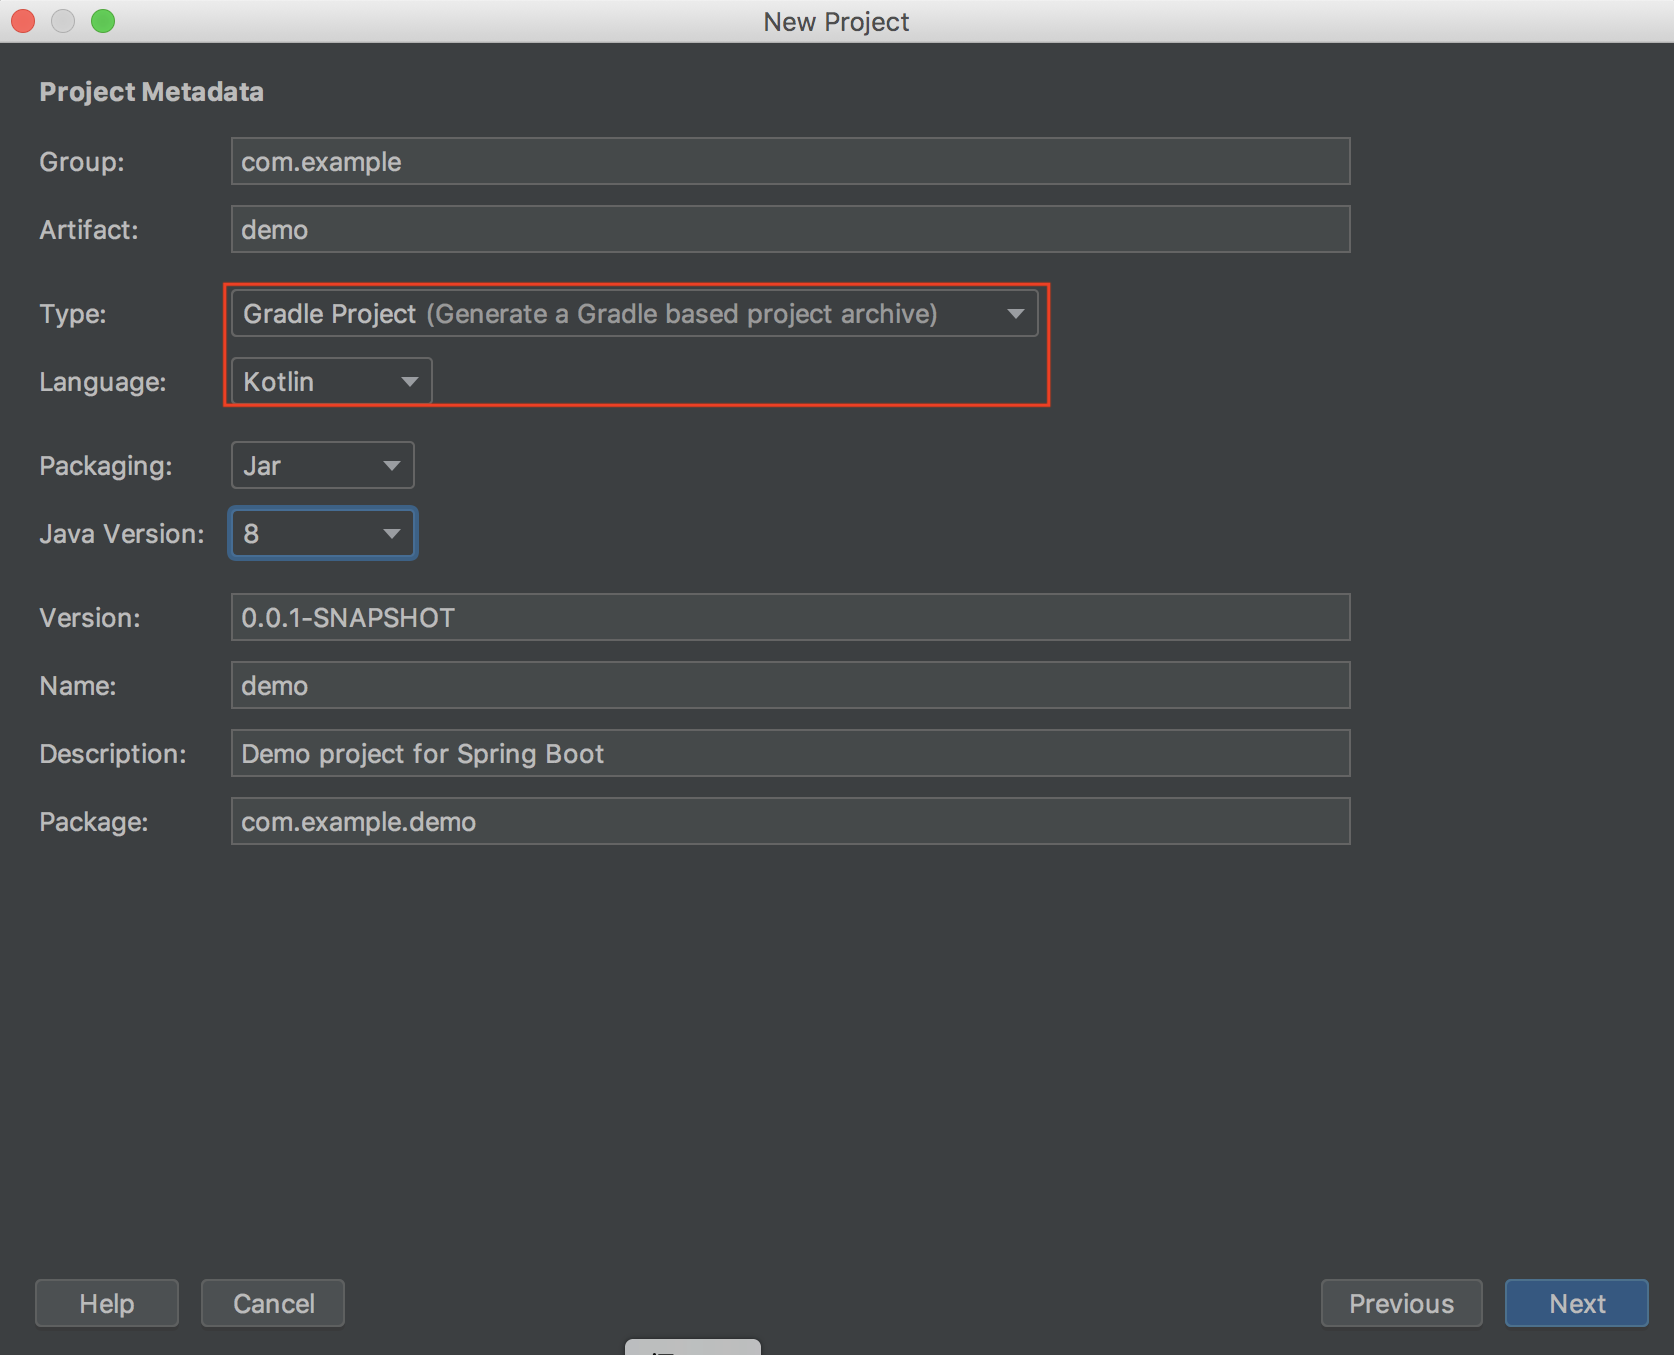Click the Group input field
This screenshot has width=1674, height=1355.
pos(790,161)
